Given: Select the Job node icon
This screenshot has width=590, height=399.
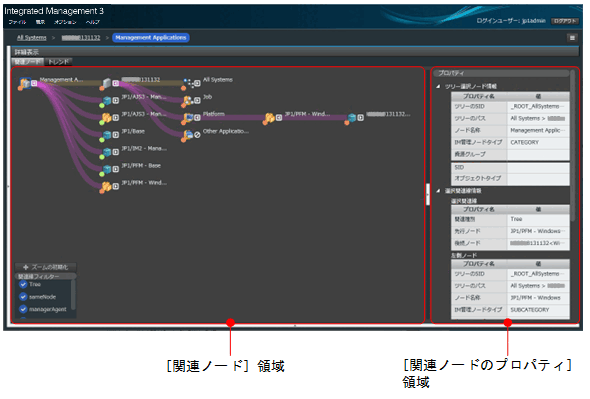Looking at the screenshot, I should coord(188,101).
